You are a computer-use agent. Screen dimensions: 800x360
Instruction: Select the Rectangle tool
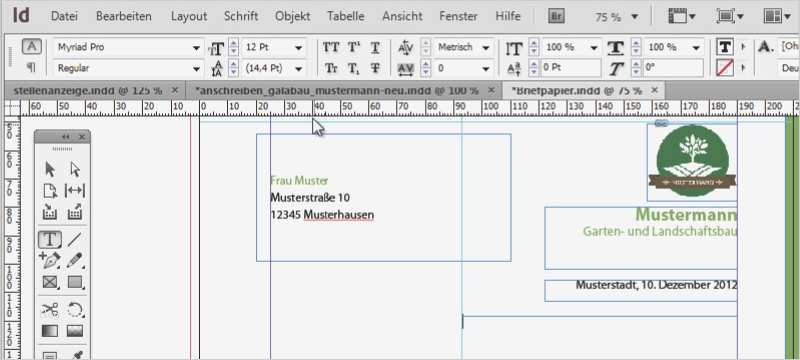click(x=75, y=281)
